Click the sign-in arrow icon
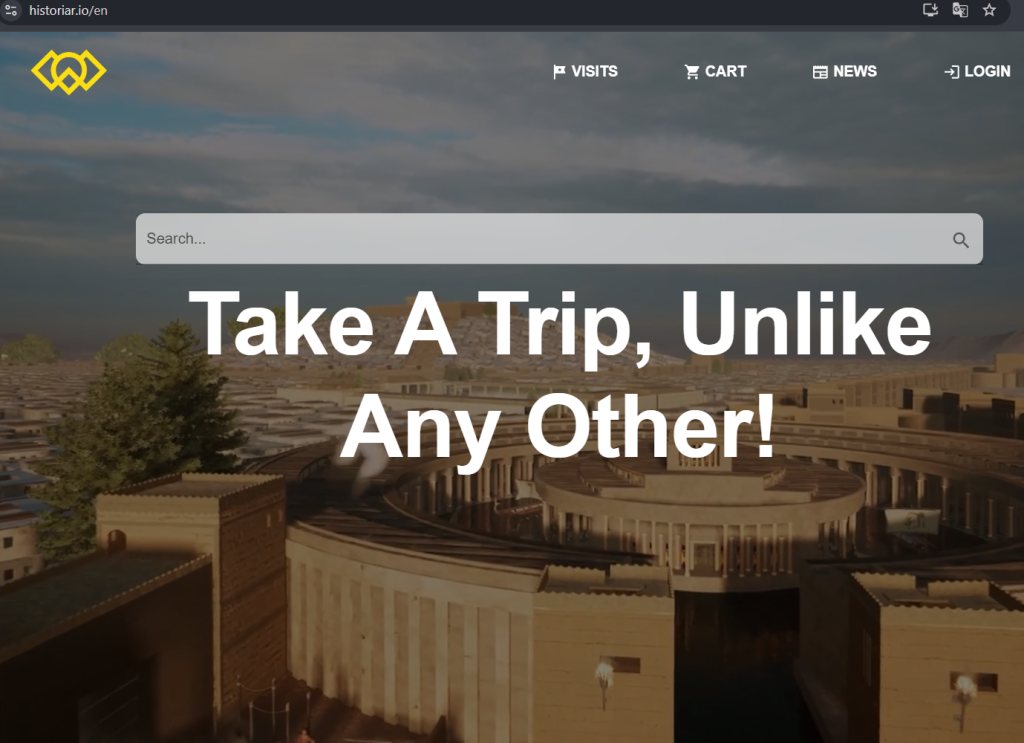 point(952,72)
